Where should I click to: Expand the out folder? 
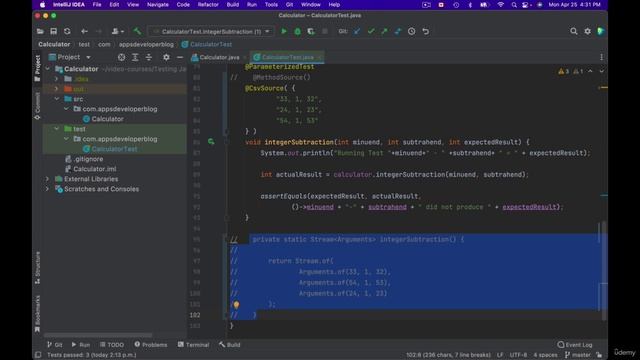pyautogui.click(x=57, y=89)
